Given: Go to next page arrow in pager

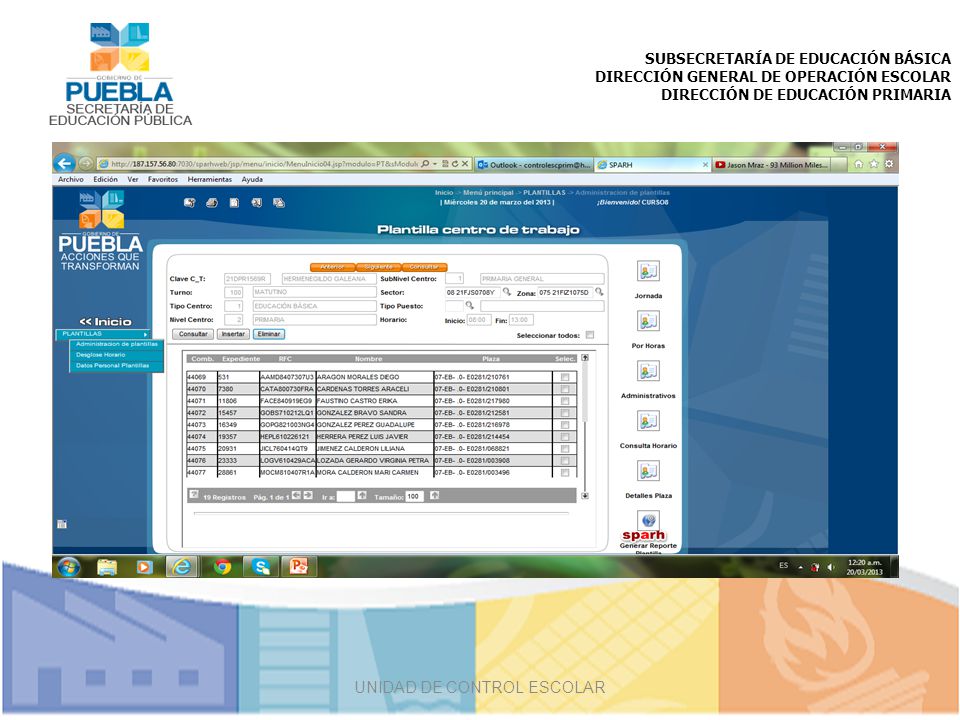Looking at the screenshot, I should 308,495.
